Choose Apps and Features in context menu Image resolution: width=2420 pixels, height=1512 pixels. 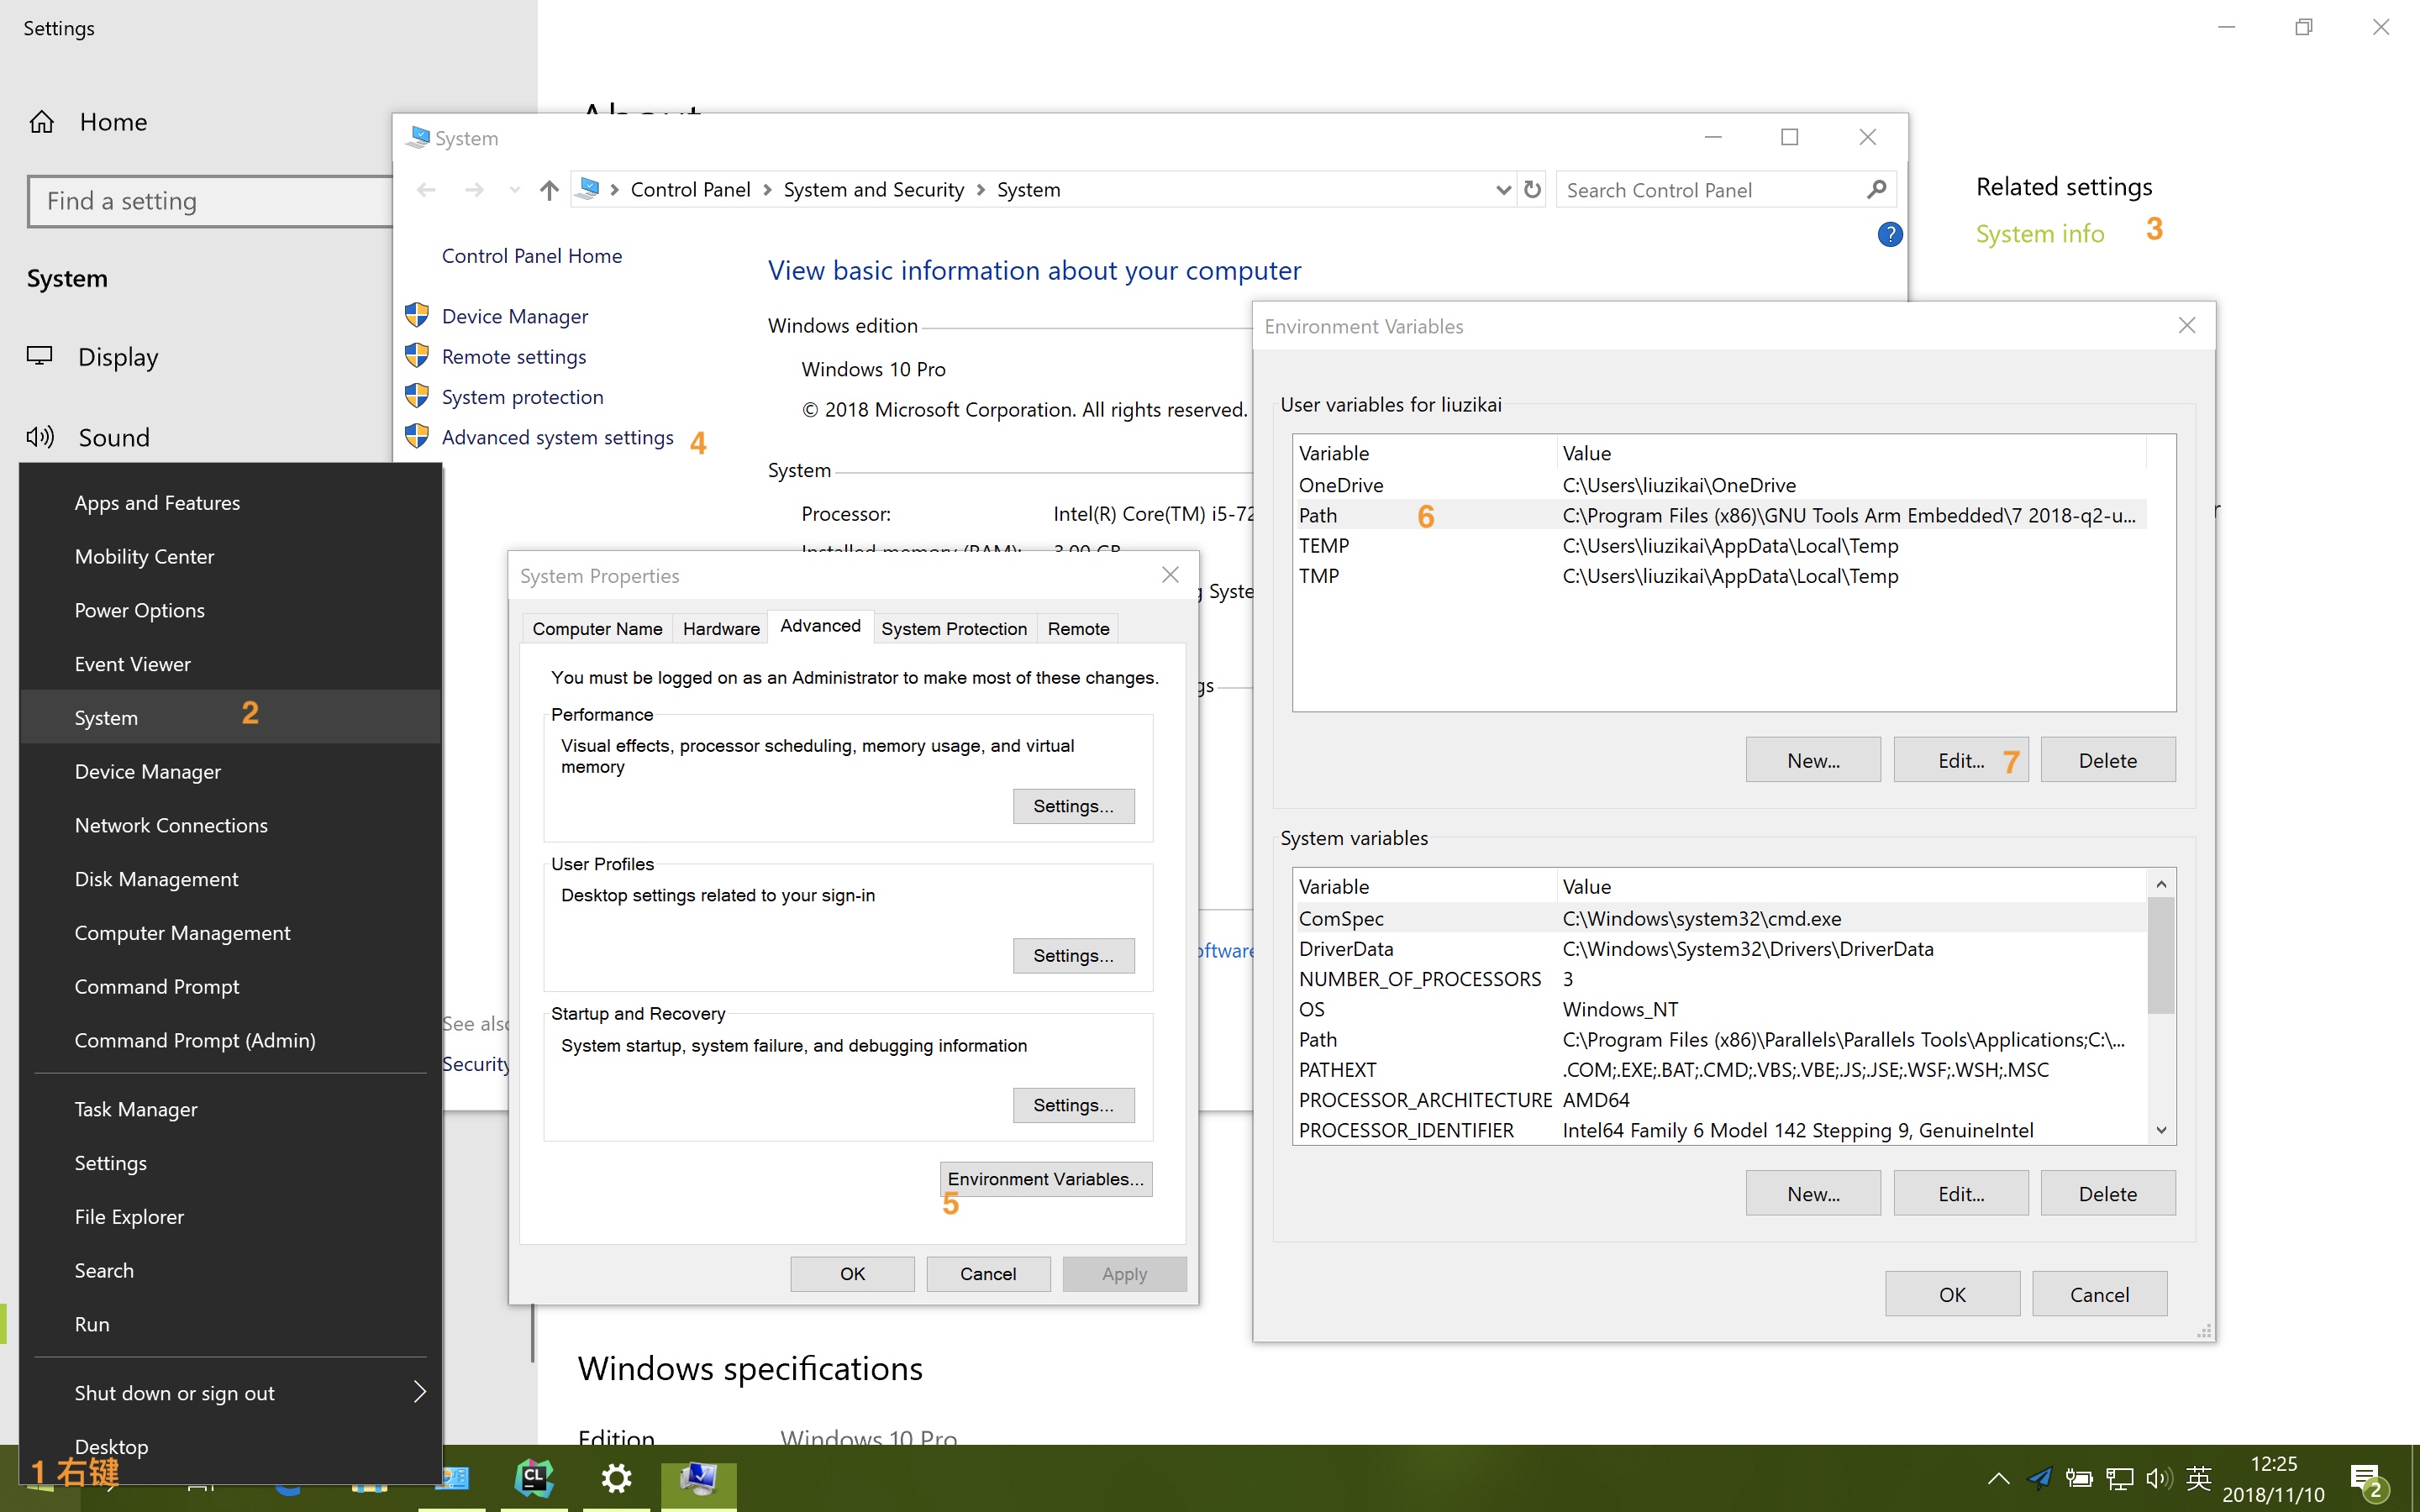point(230,502)
